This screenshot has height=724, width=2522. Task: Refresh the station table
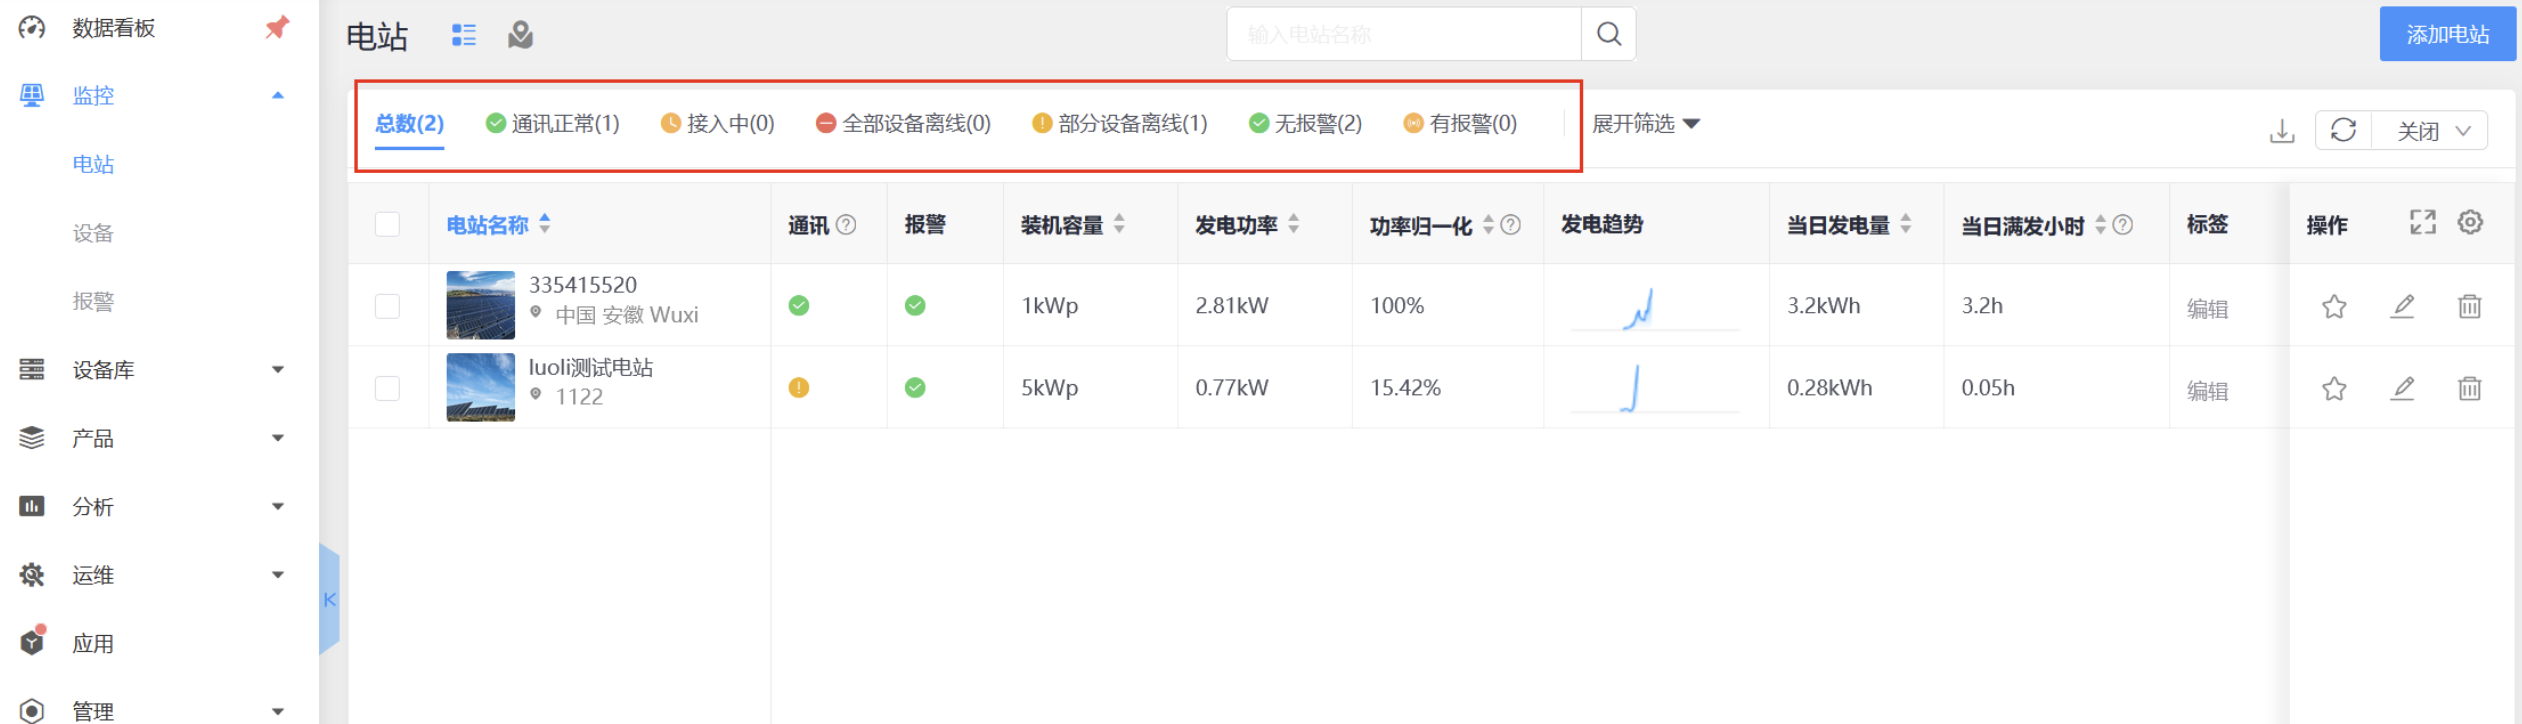[2343, 130]
